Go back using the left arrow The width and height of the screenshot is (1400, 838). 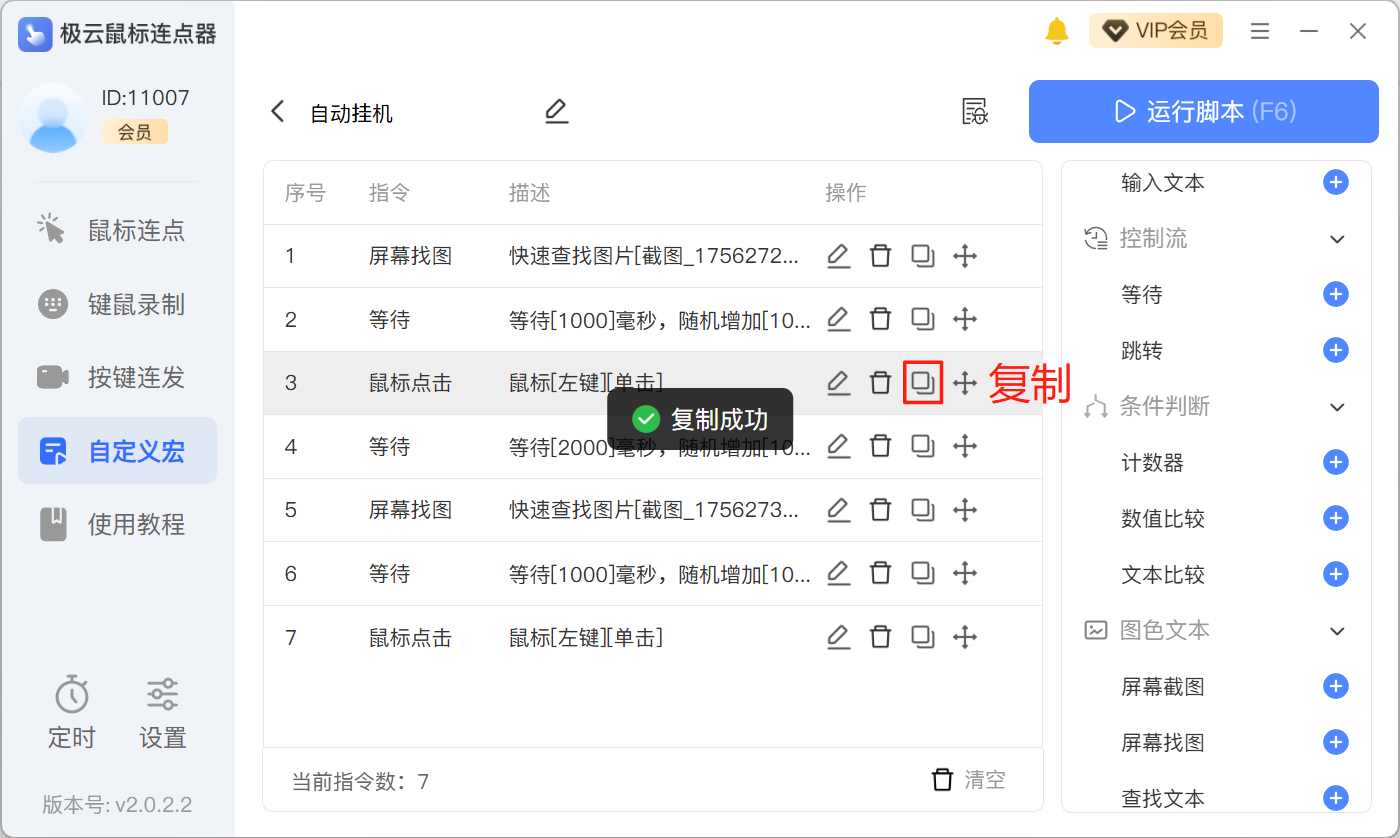point(278,112)
